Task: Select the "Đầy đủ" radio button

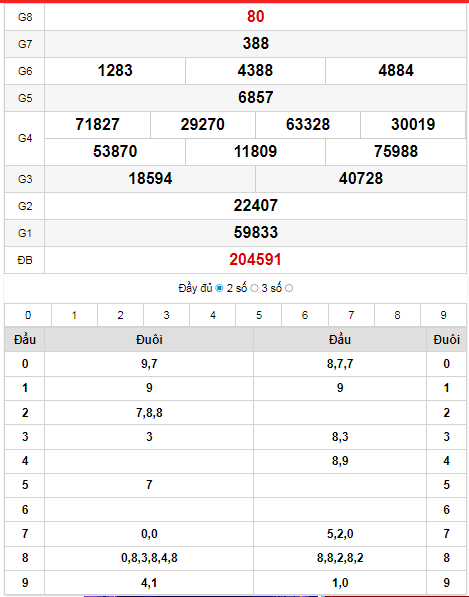Action: pos(219,288)
